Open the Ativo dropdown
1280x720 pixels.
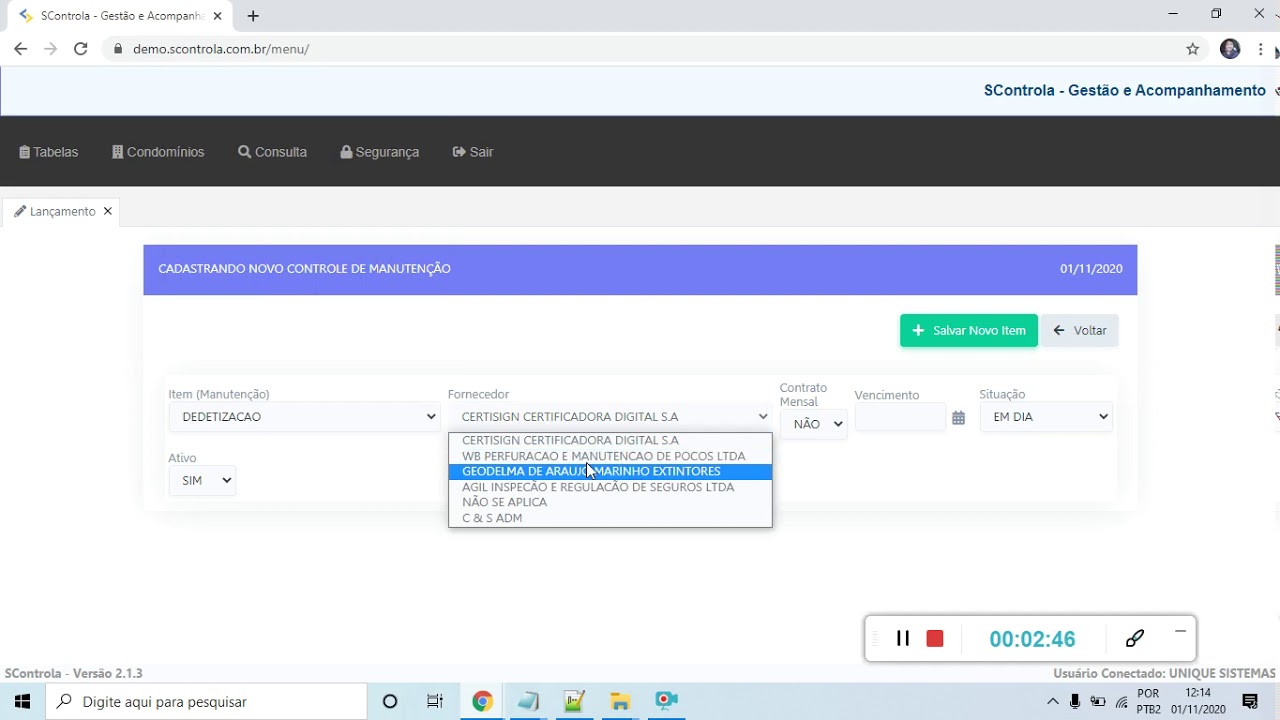tap(202, 481)
